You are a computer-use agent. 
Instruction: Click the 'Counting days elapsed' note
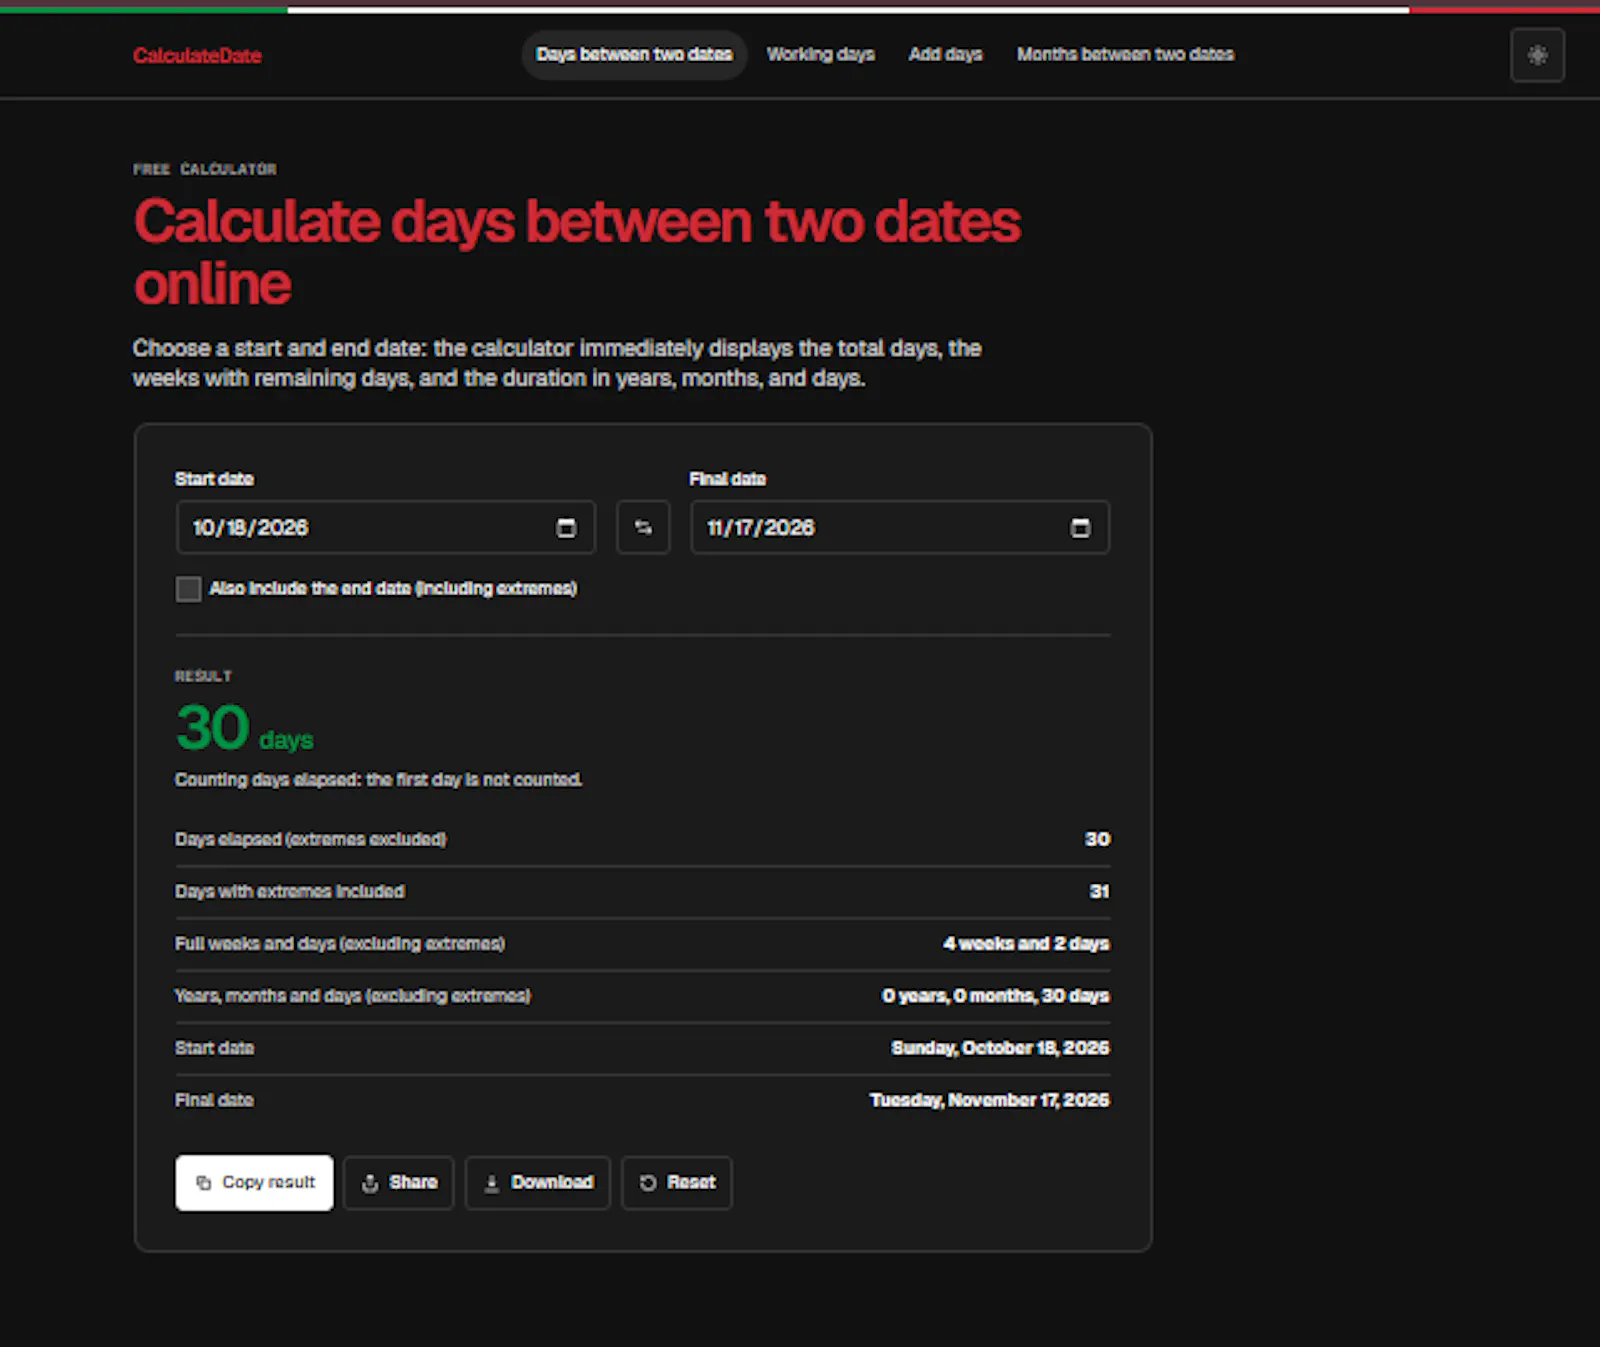coord(378,780)
